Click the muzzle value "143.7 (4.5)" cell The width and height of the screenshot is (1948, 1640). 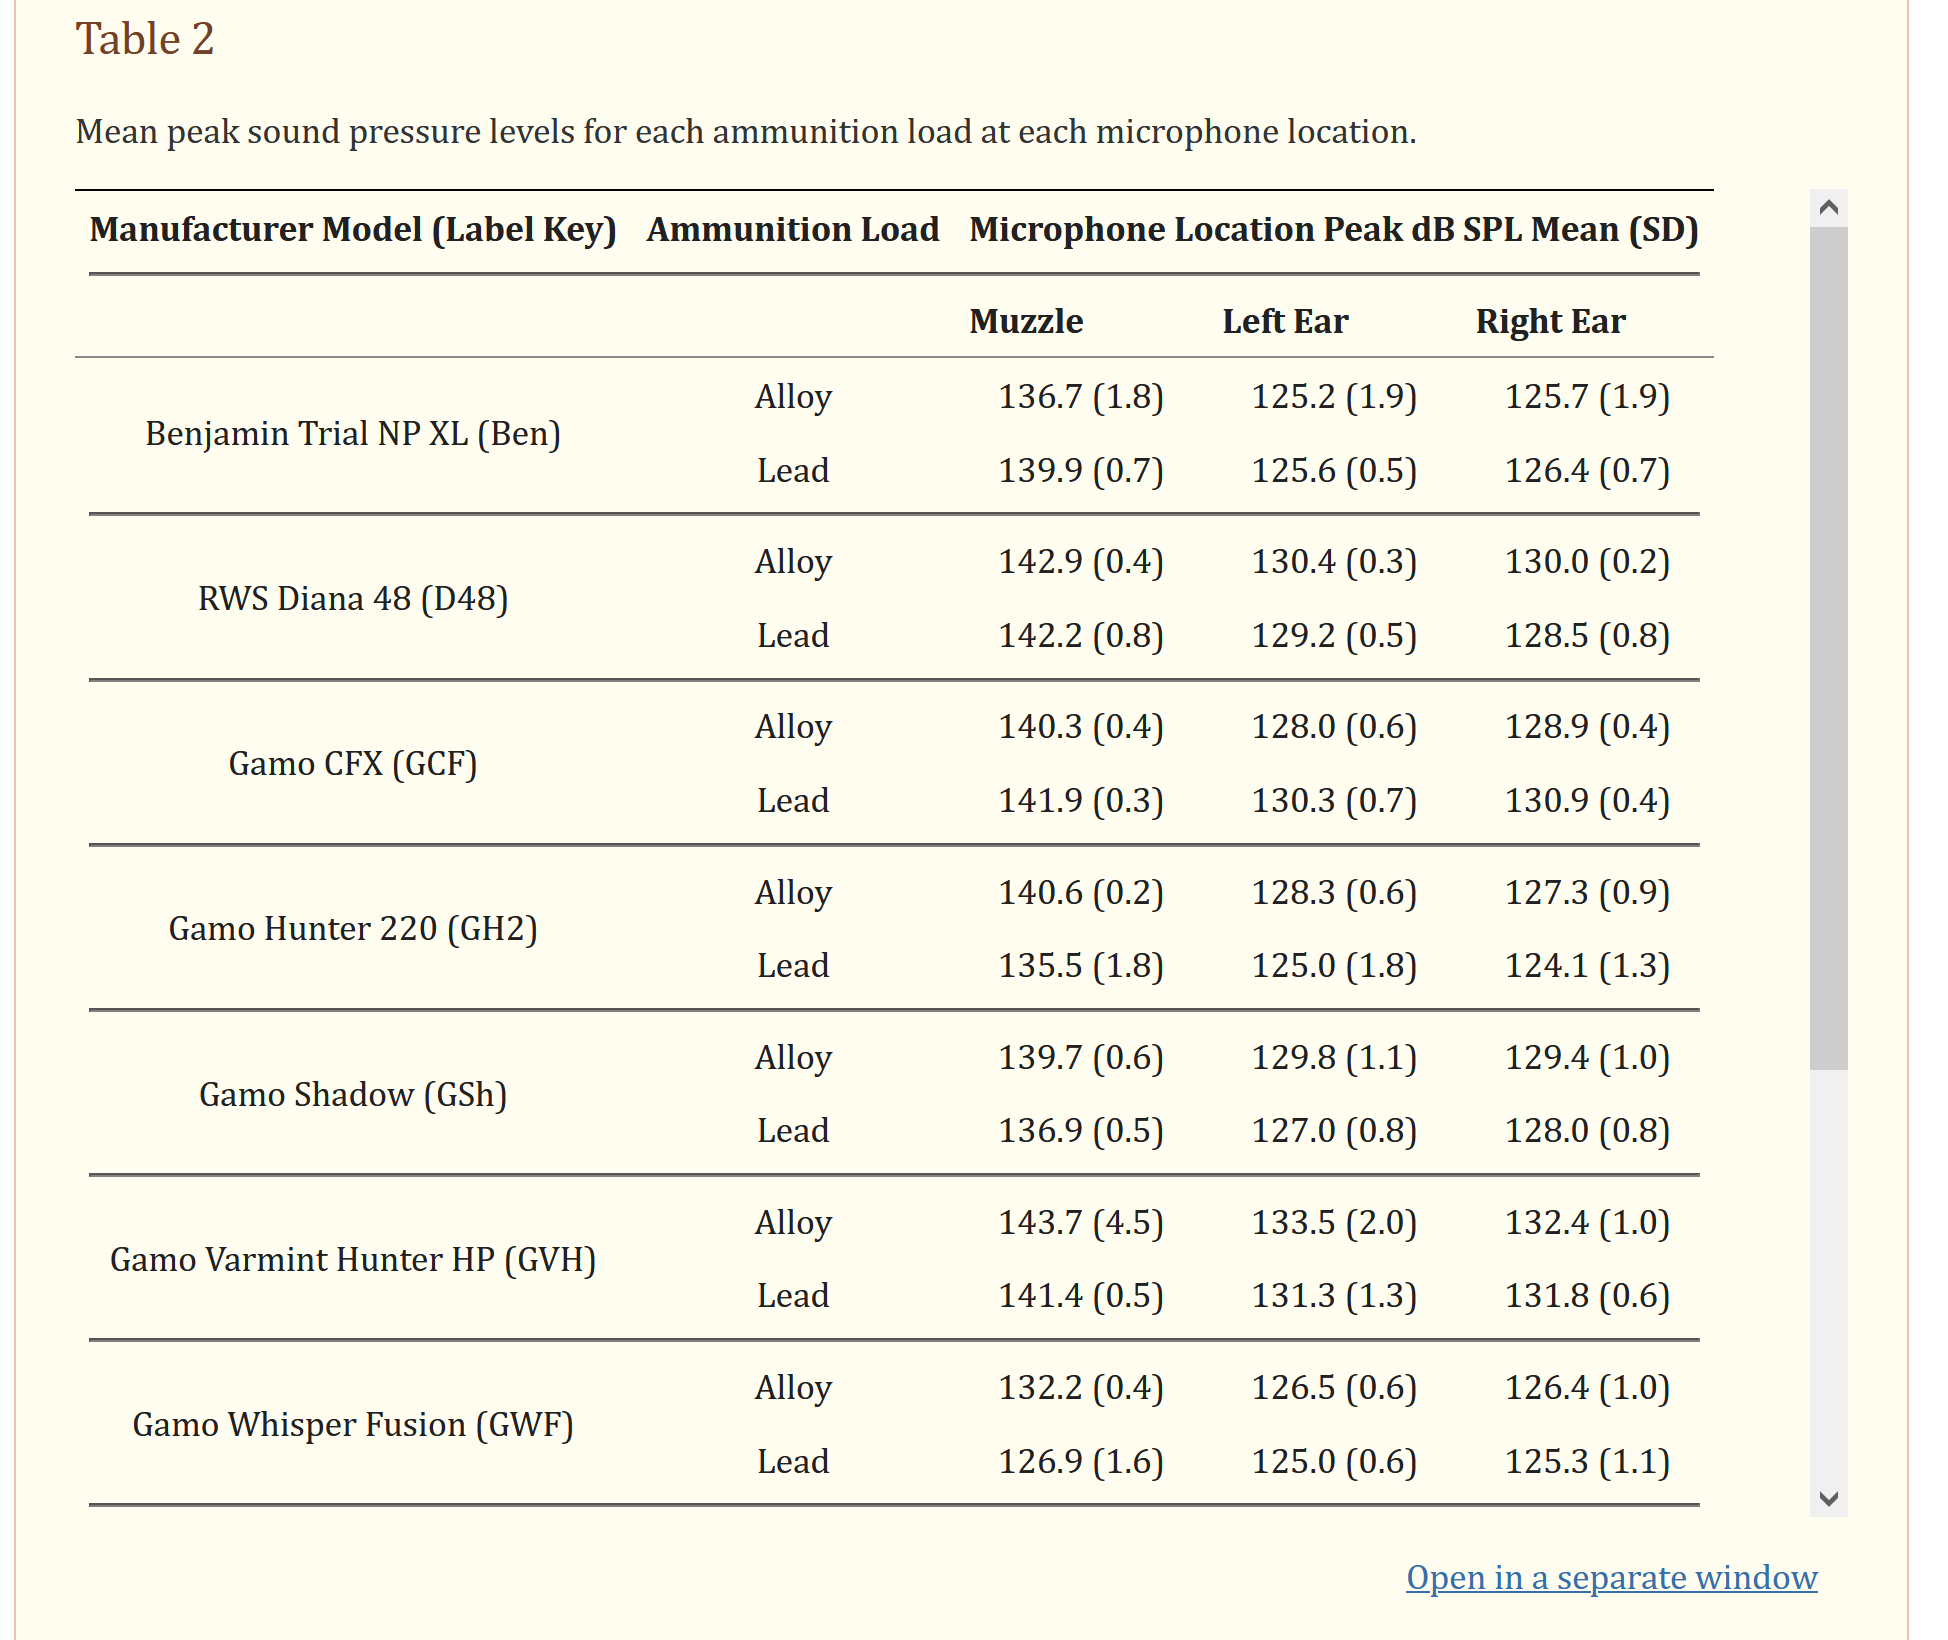click(x=1081, y=1223)
